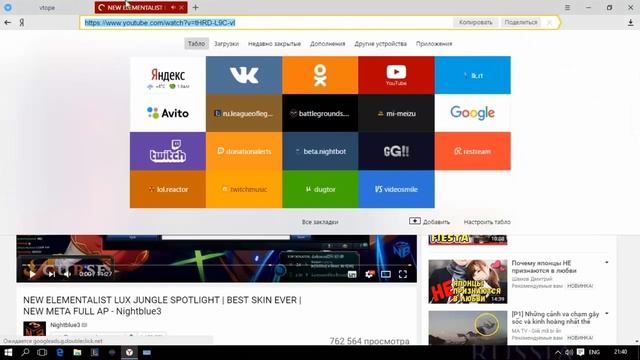This screenshot has height=360, width=640.
Task: Switch to Загрузки tab
Action: pos(226,44)
